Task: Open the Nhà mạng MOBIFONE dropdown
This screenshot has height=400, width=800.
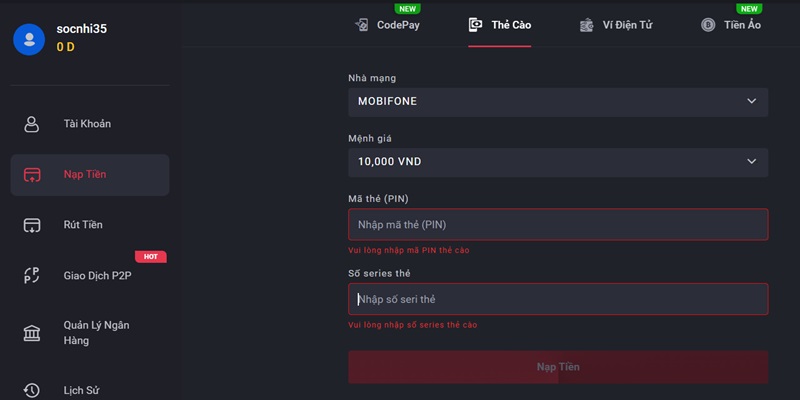Action: [558, 102]
